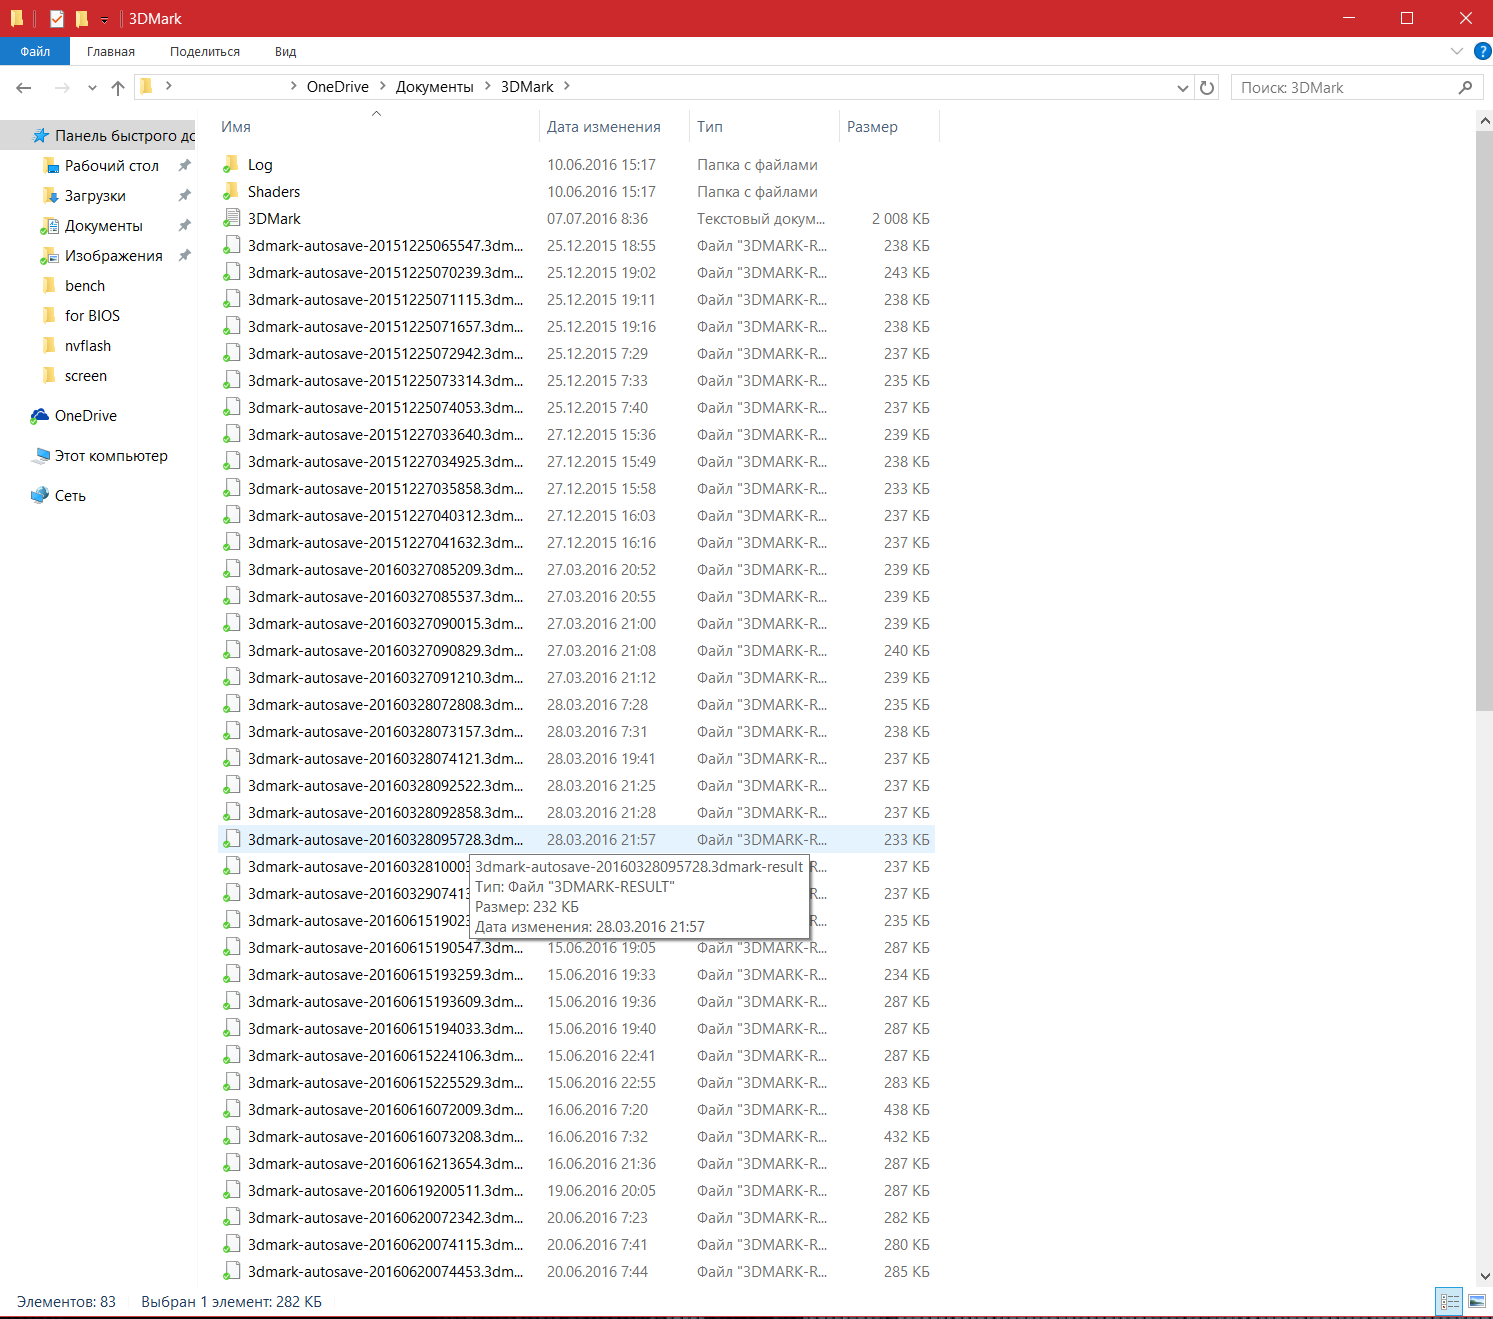Click the star icon of Панель быстрого доступа
Screen dimensions: 1493x1319
(x=41, y=135)
